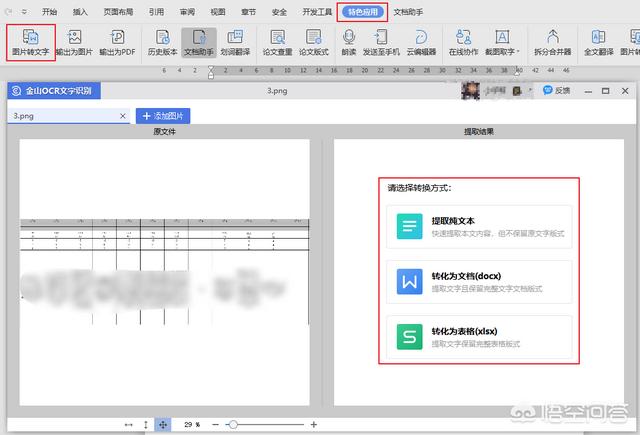Screen dimensions: 640x435
Task: Click the redo arrow in quick toolbar
Action: (9, 12)
